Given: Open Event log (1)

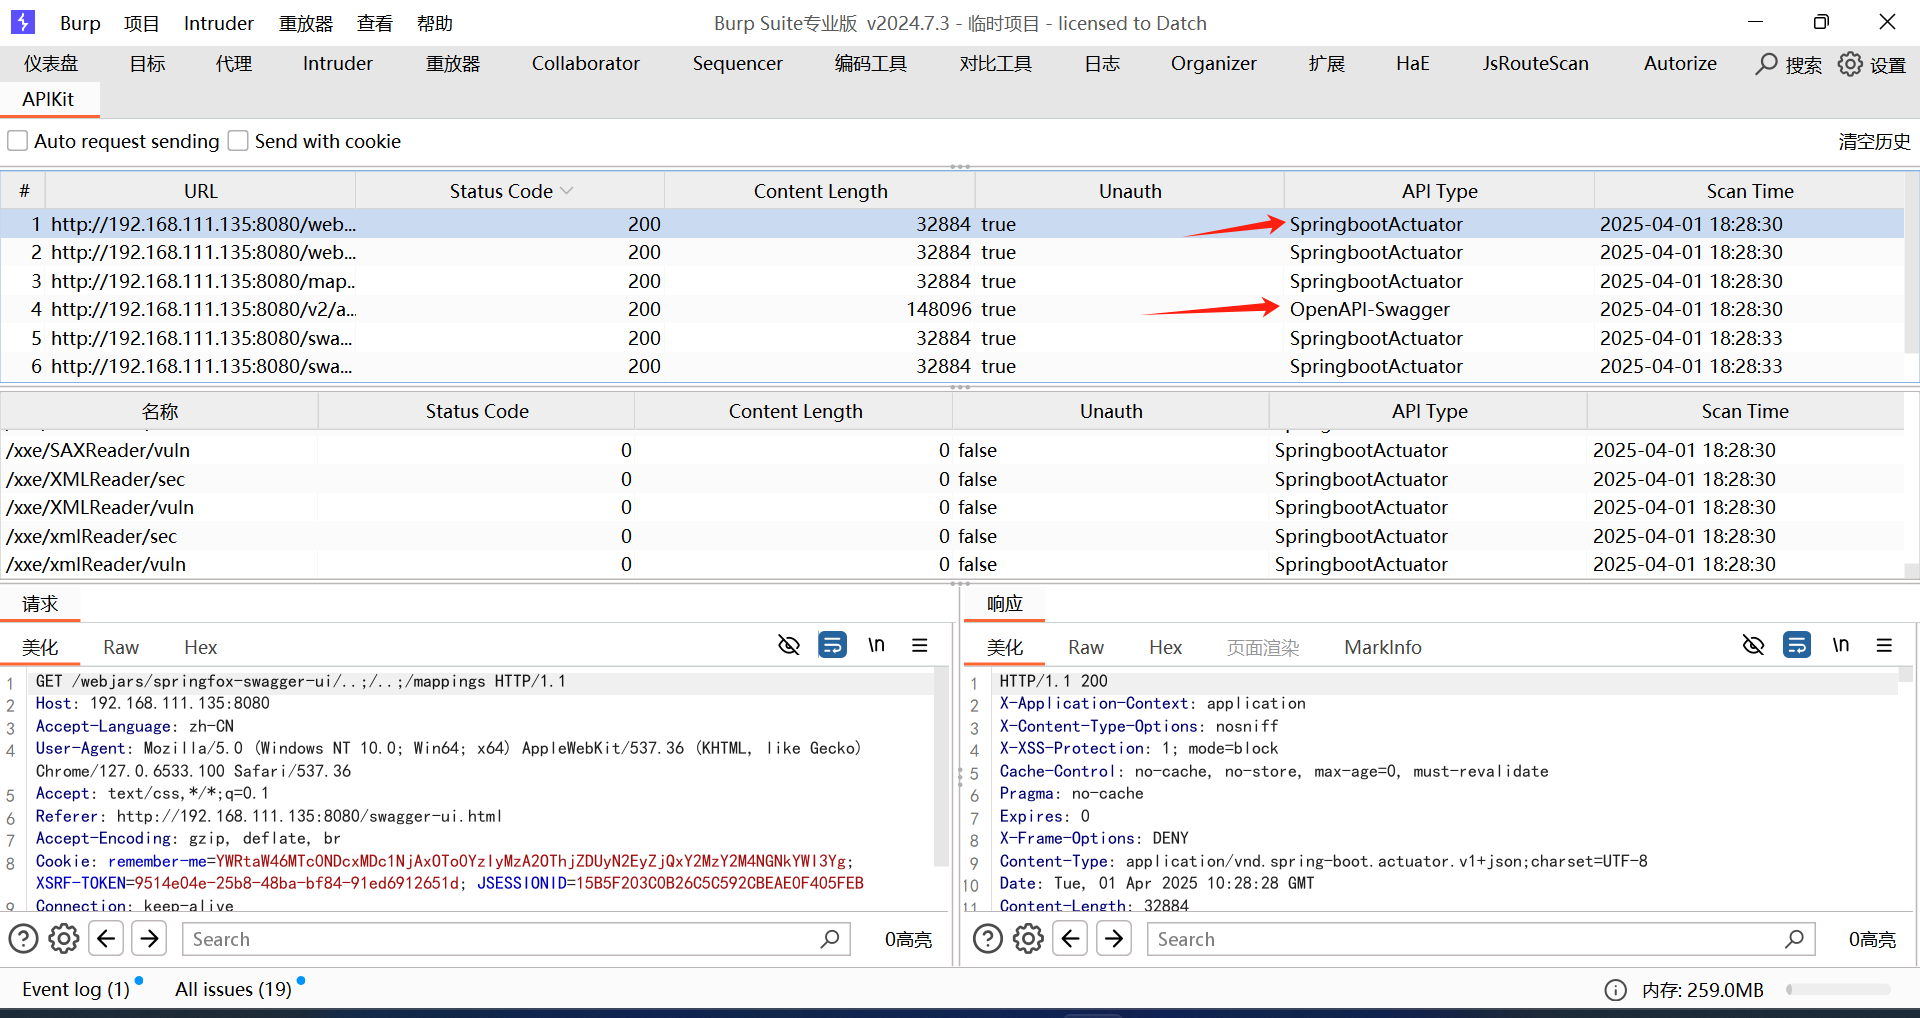Looking at the screenshot, I should point(76,989).
